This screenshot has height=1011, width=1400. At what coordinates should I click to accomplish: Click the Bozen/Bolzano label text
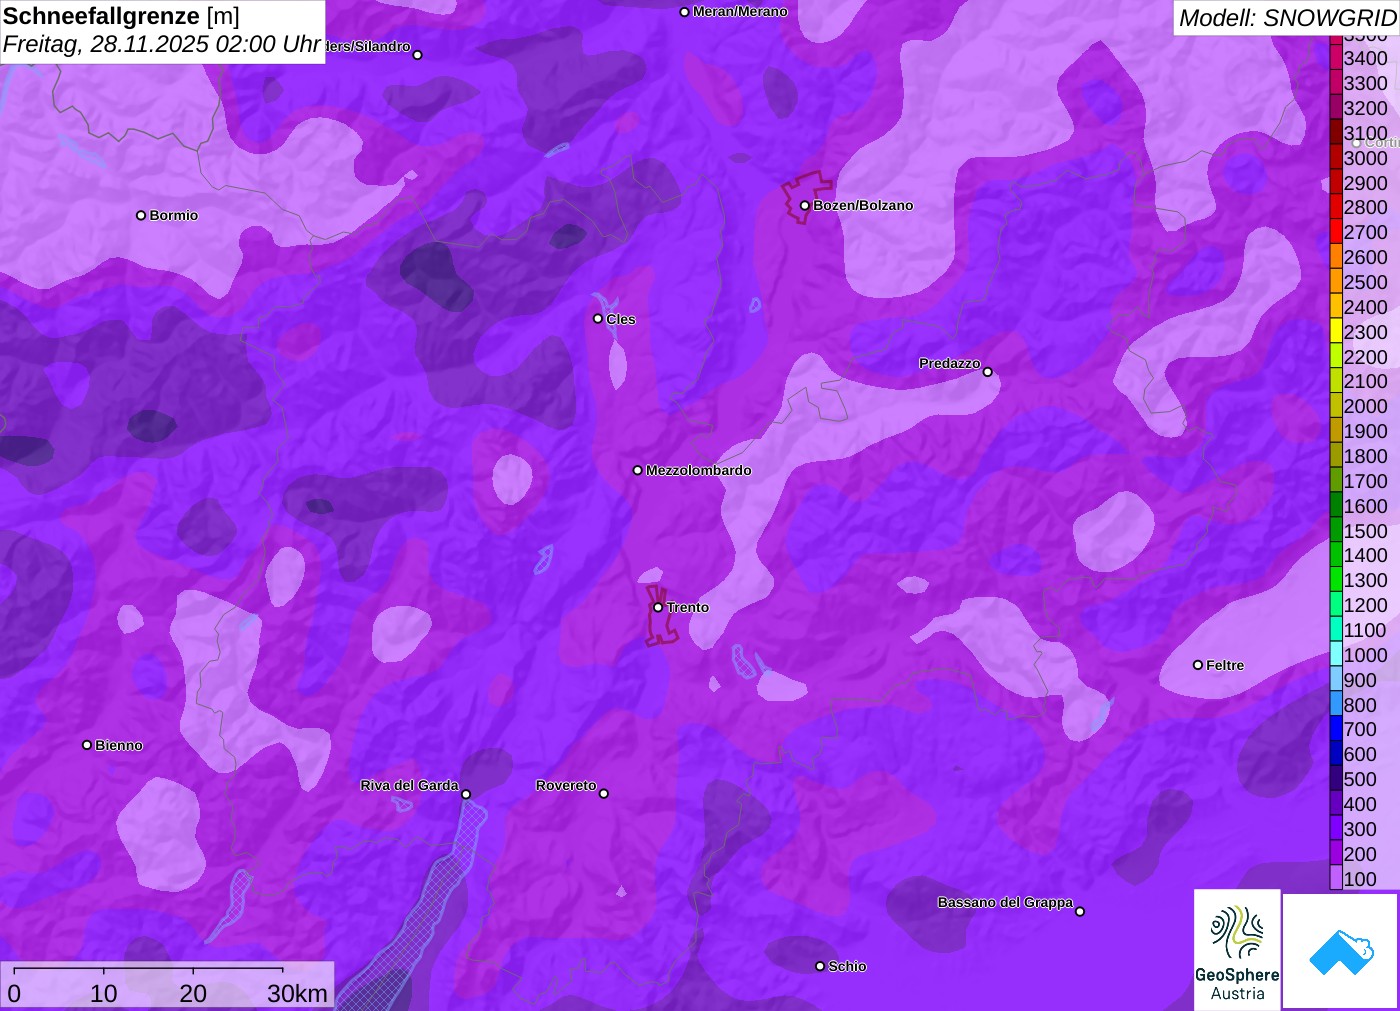[x=863, y=206]
